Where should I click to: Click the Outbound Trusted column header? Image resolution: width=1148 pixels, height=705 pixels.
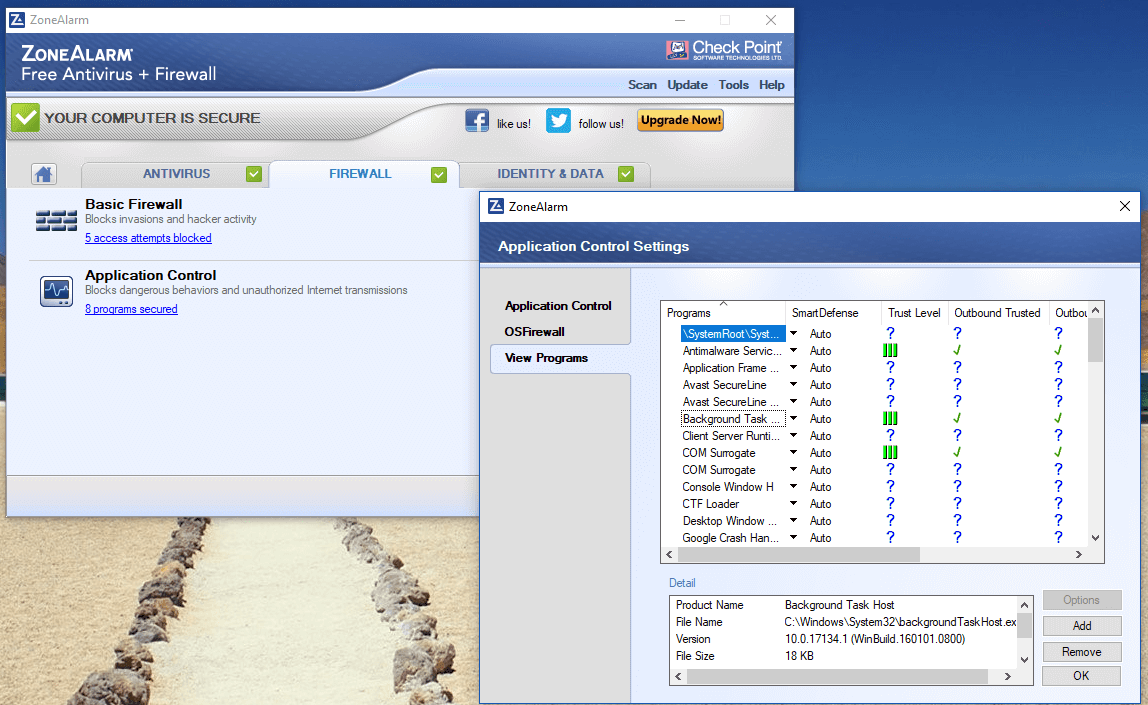997,313
